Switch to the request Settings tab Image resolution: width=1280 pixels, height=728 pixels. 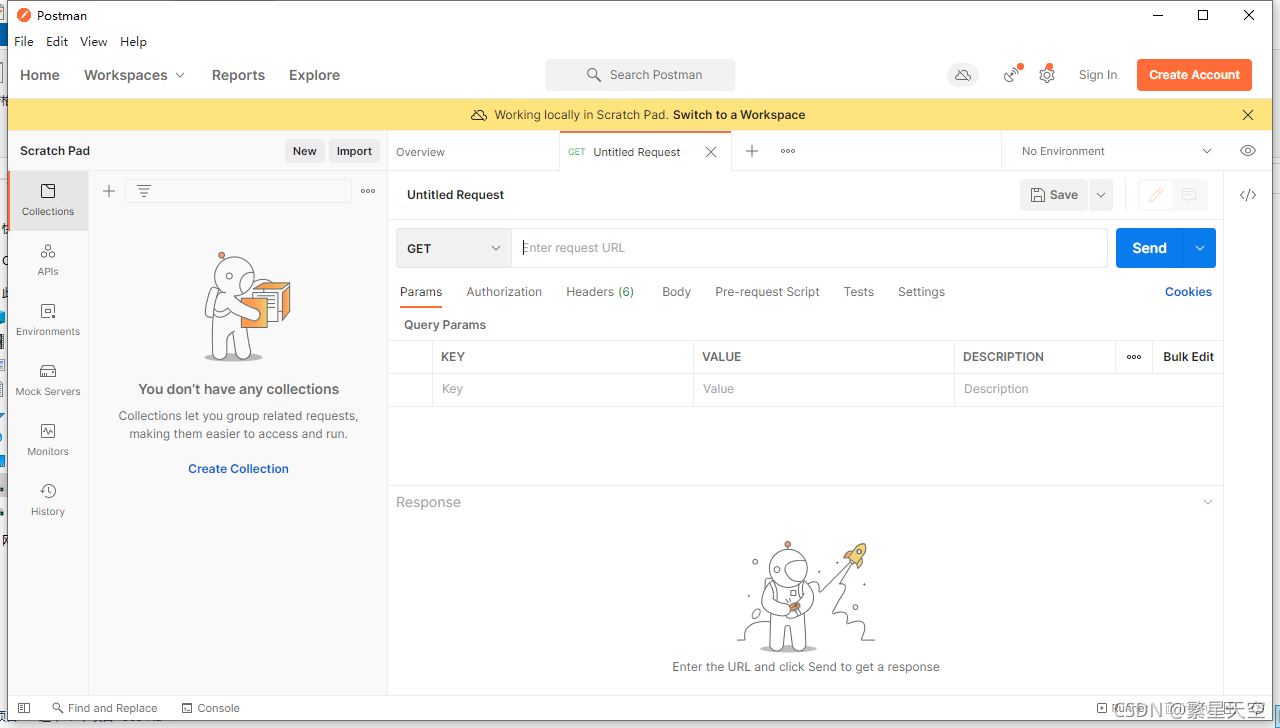coord(921,292)
